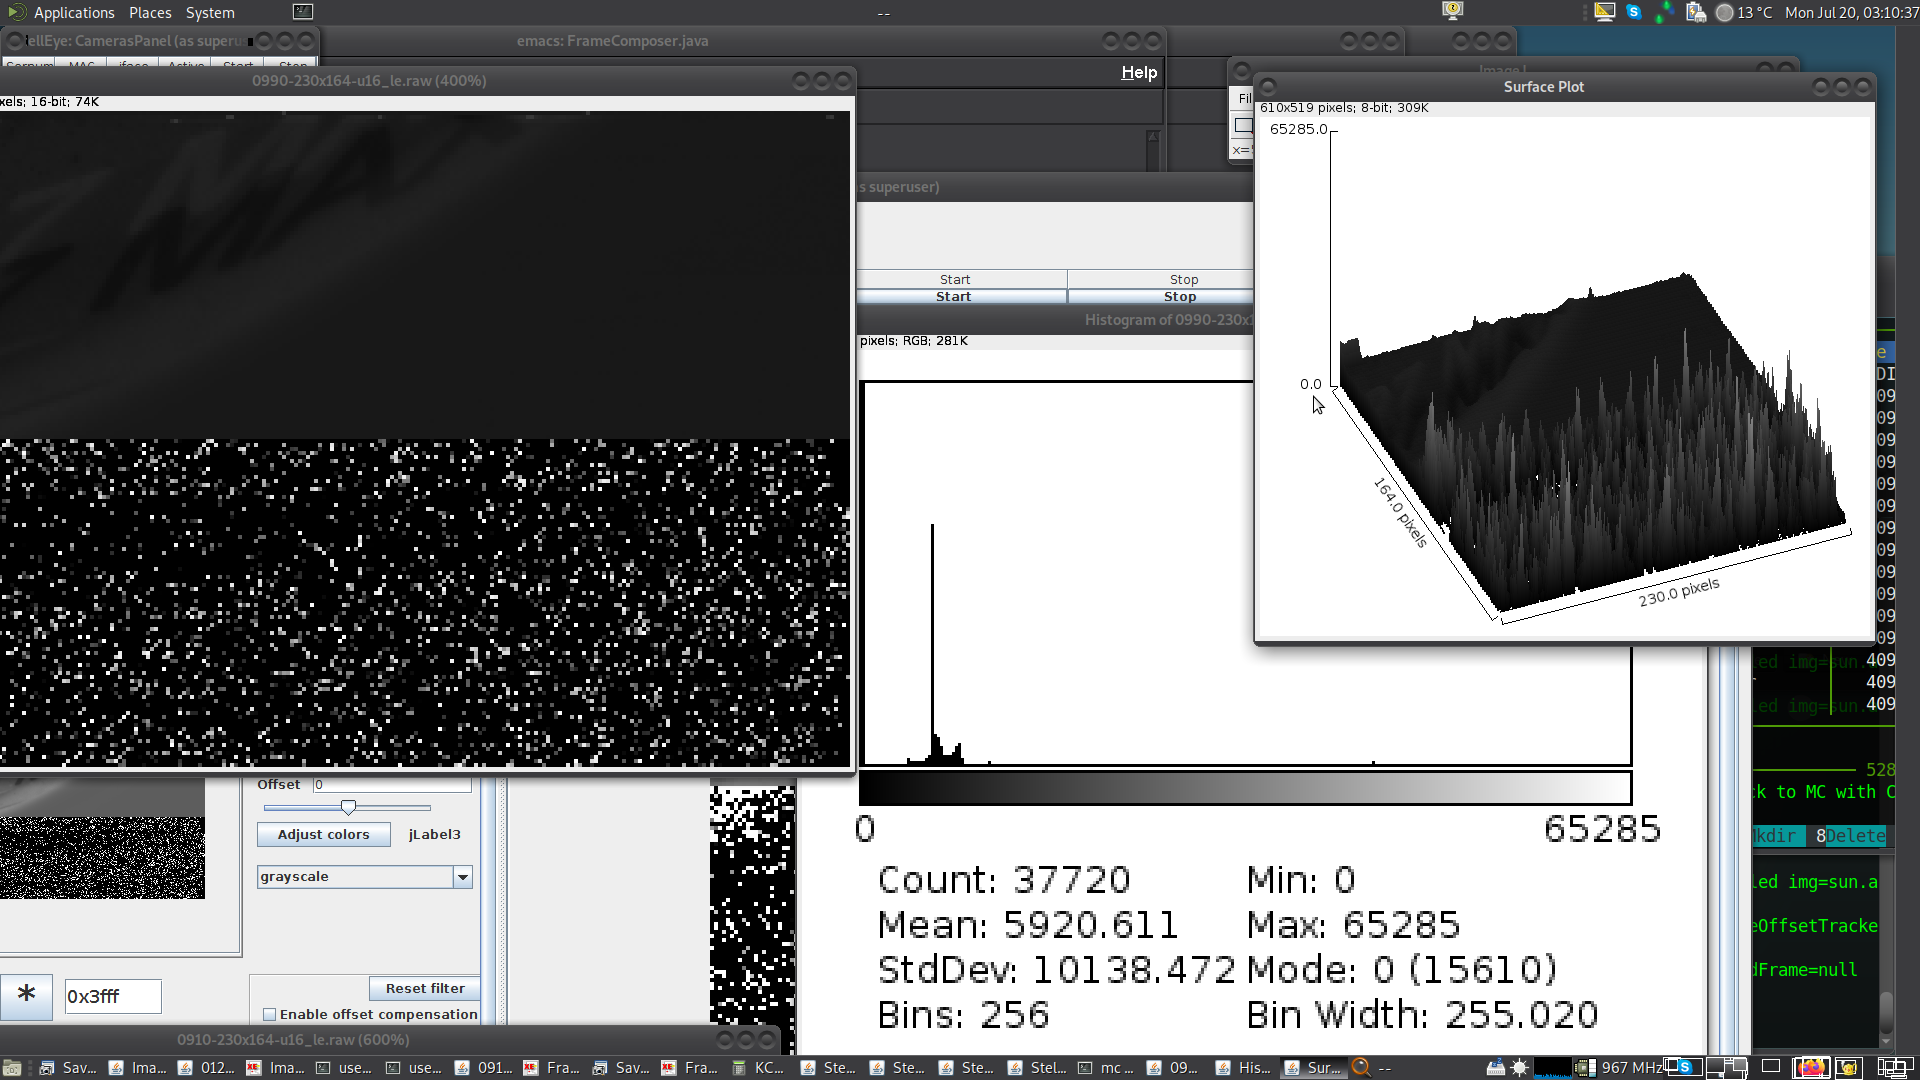This screenshot has width=1920, height=1080.
Task: Click the 0x3fff text field
Action: (112, 996)
